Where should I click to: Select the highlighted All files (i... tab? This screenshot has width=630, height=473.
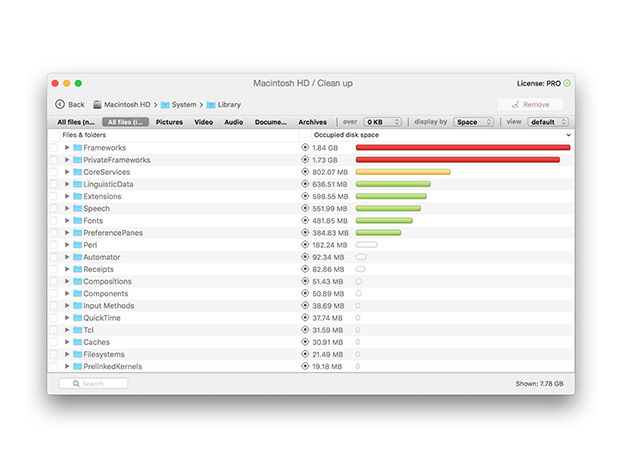[x=125, y=122]
